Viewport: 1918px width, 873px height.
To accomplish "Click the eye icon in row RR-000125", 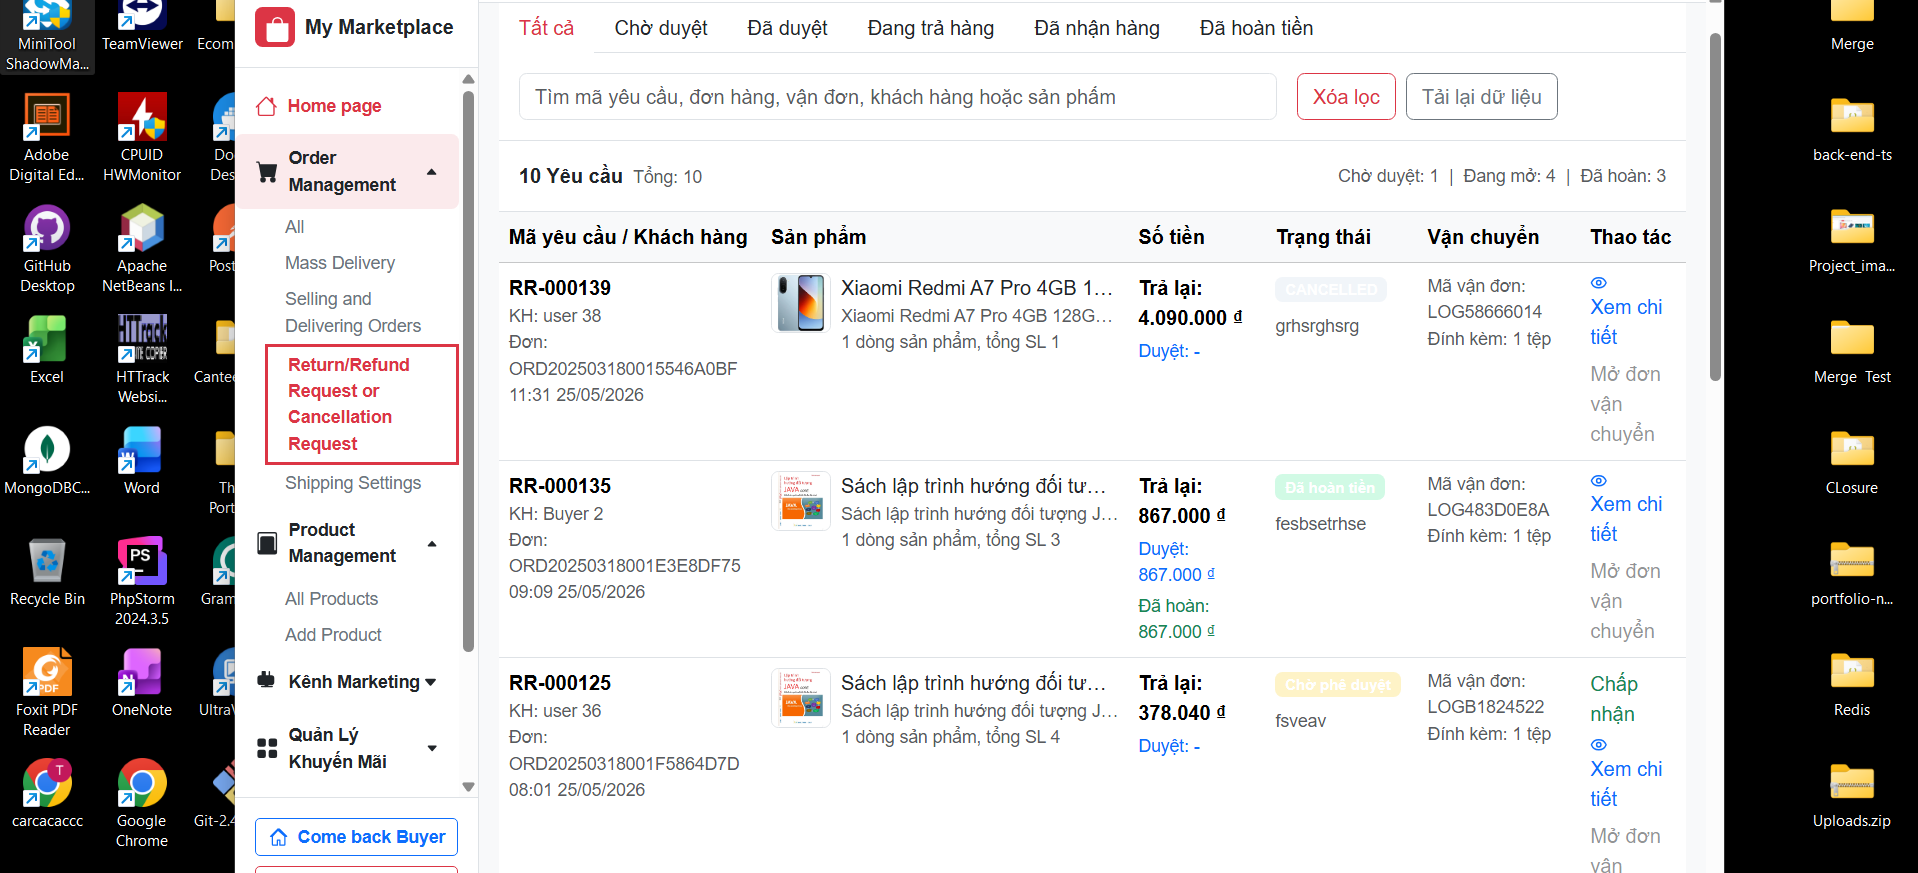I will pos(1598,745).
